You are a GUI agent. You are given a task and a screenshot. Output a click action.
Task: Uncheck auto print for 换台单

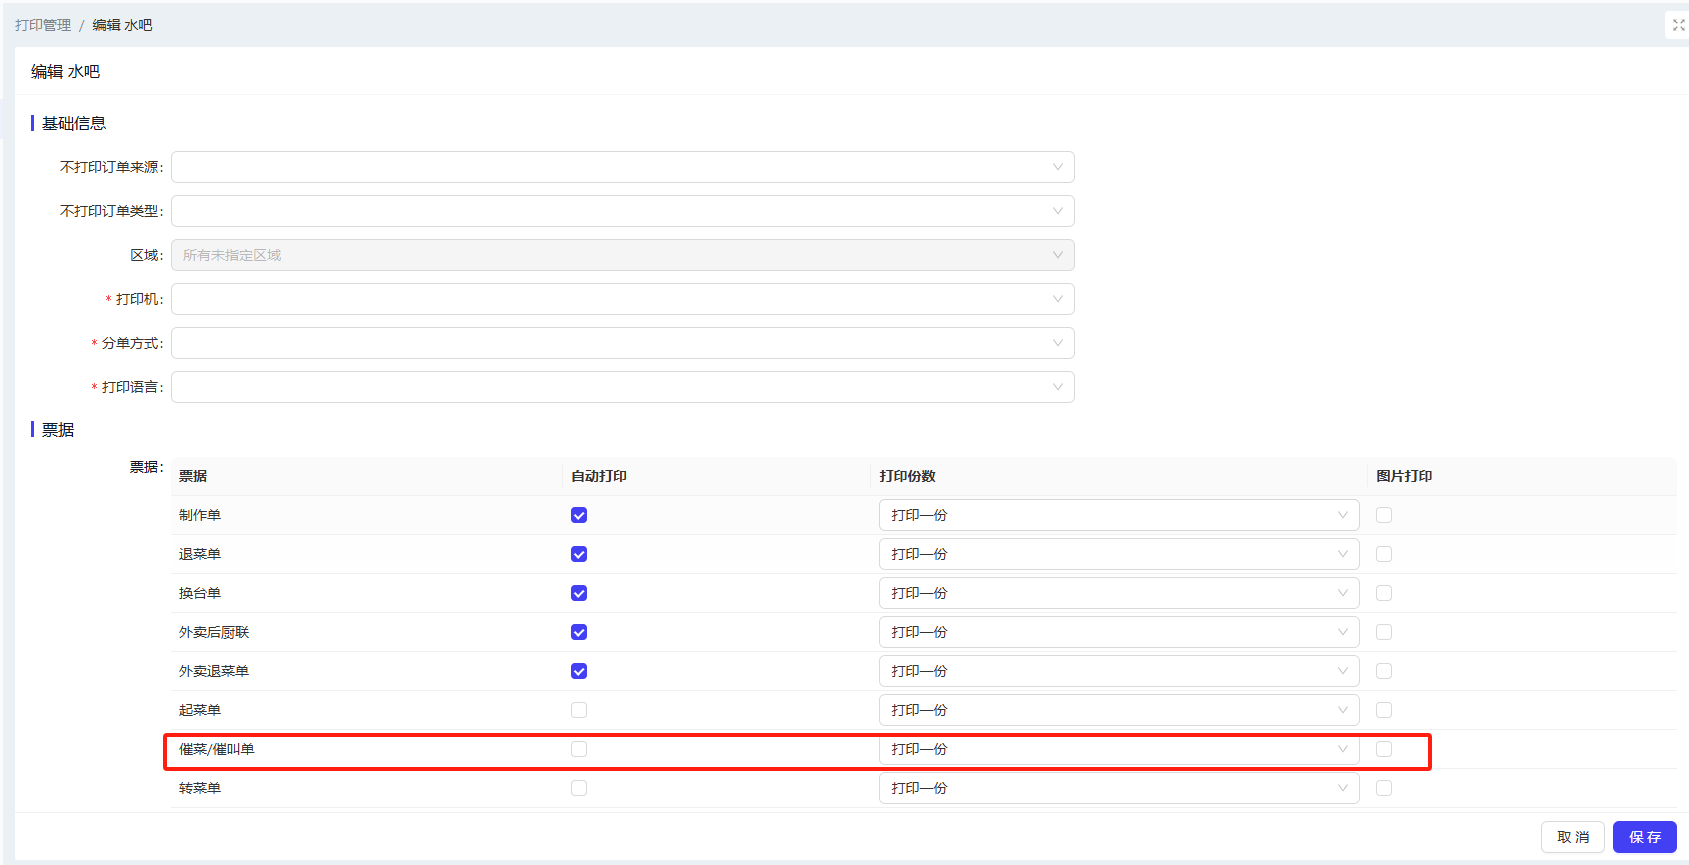click(x=579, y=593)
